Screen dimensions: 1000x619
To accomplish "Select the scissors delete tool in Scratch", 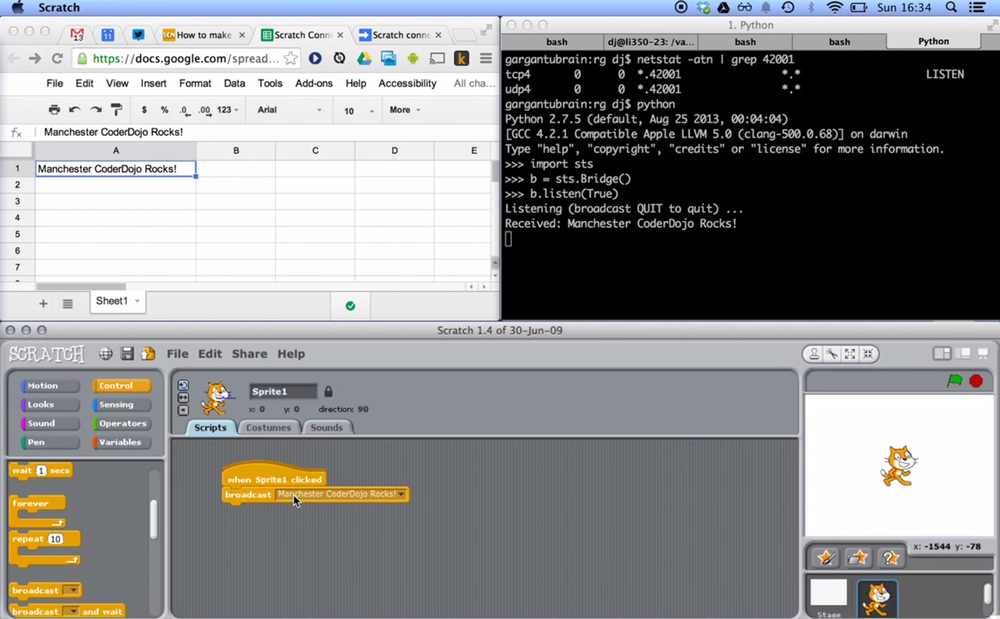I will (832, 354).
